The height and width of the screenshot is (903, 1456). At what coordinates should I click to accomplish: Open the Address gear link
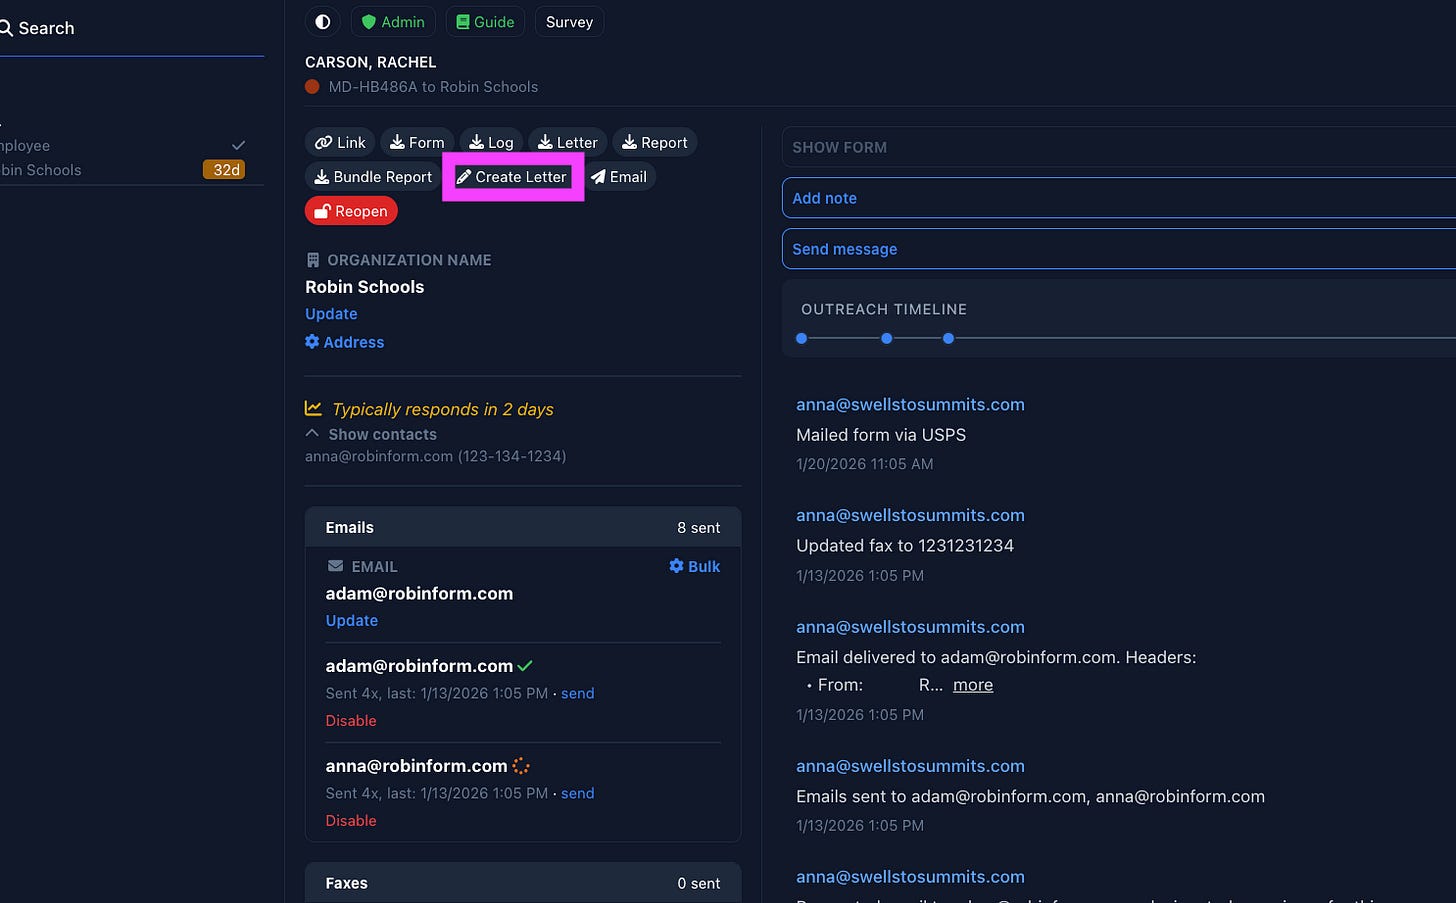344,342
